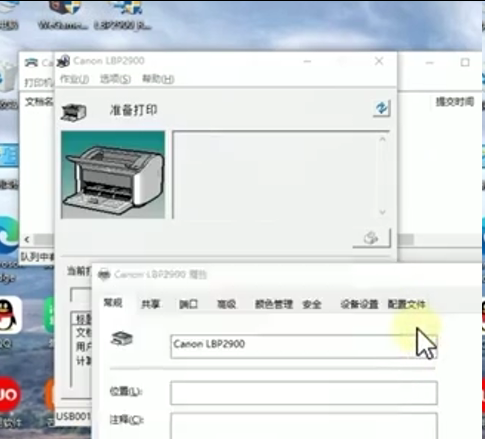Close the Canon LBP2900 status window
Image resolution: width=485 pixels, height=439 pixels.
point(379,61)
